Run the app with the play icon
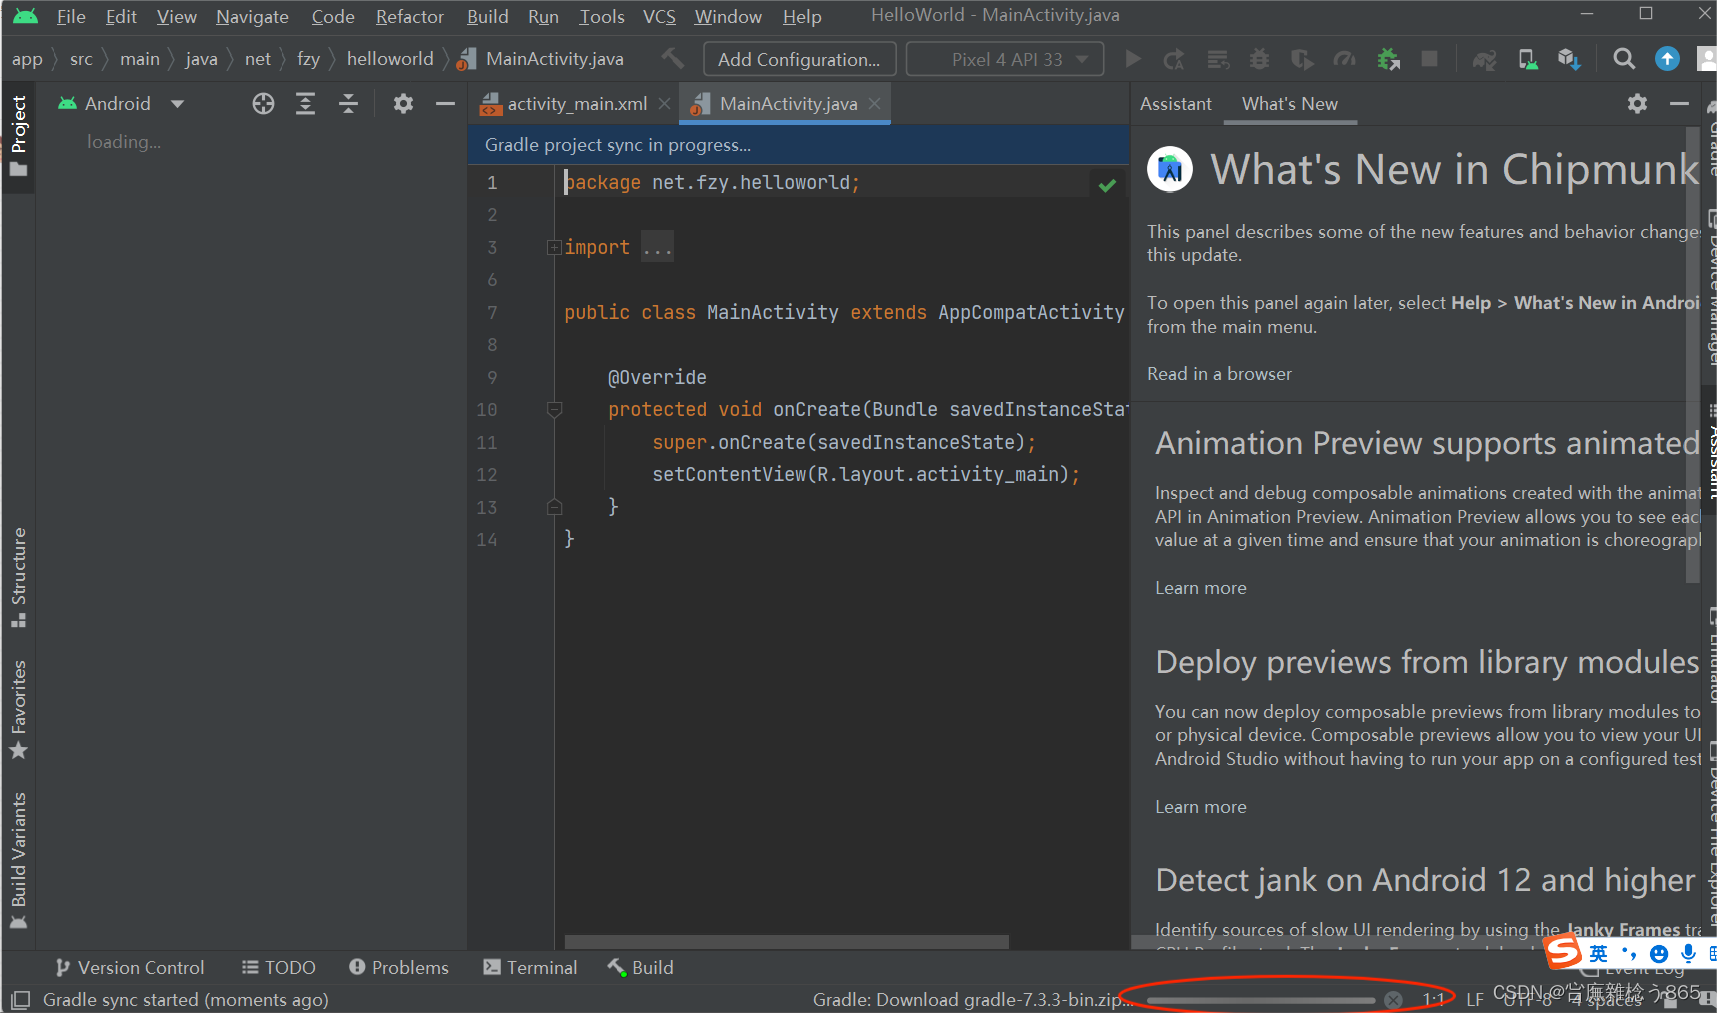This screenshot has height=1013, width=1717. point(1133,59)
